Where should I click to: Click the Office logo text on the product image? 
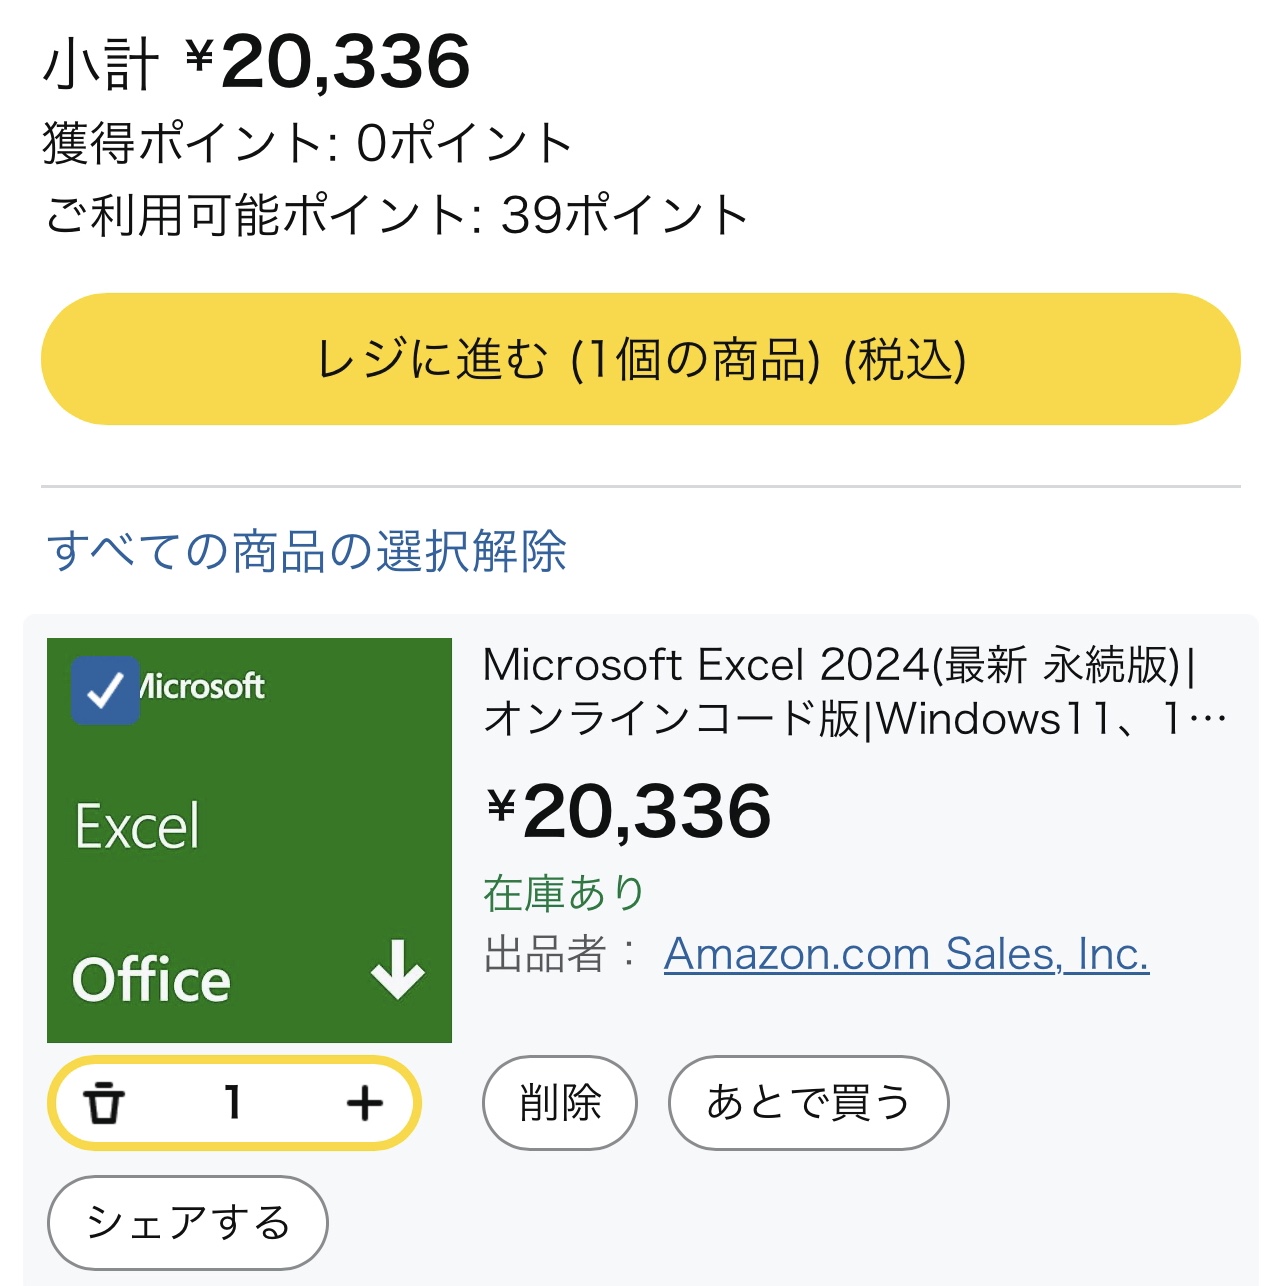(x=152, y=979)
